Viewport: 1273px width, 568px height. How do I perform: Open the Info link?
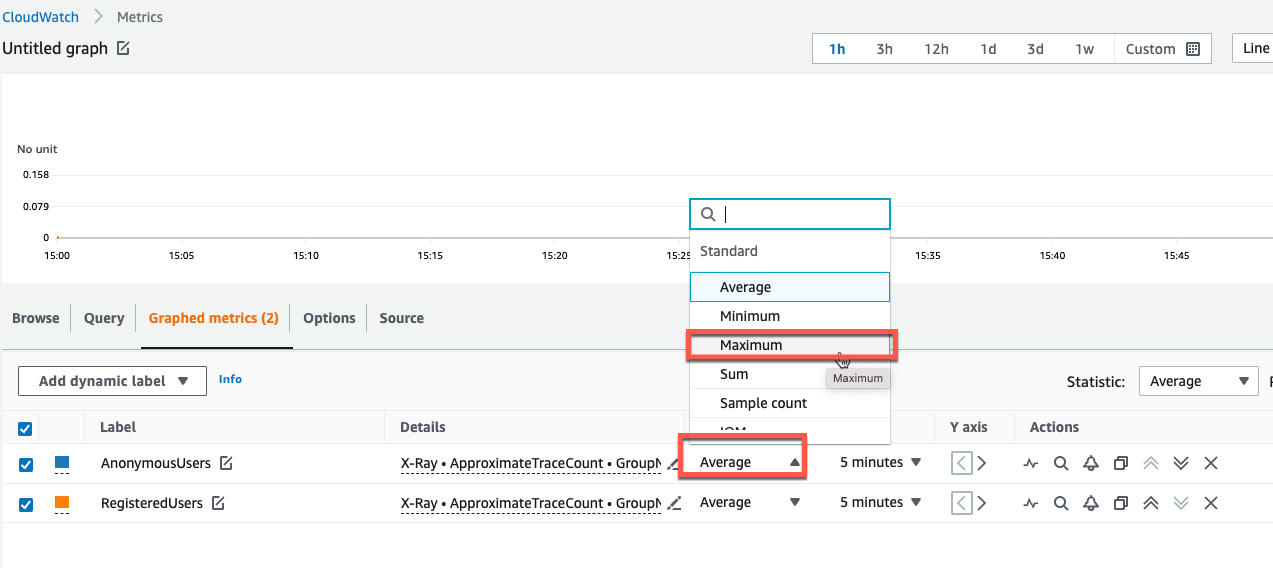pos(230,379)
